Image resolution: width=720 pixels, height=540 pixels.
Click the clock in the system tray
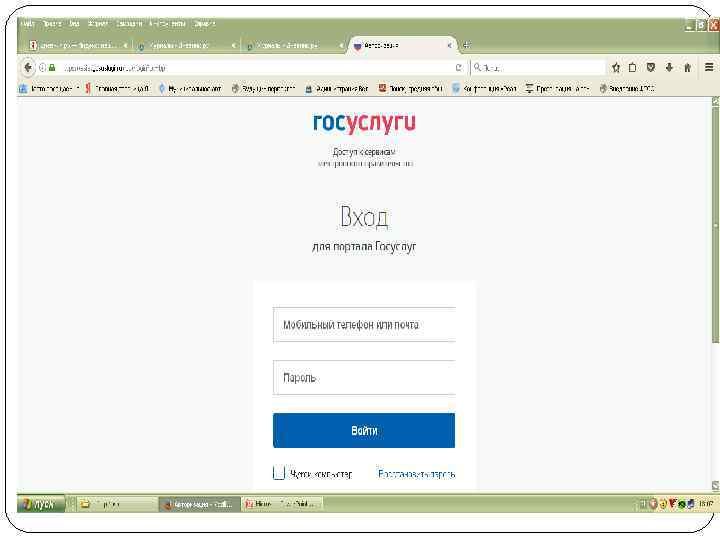pyautogui.click(x=706, y=504)
